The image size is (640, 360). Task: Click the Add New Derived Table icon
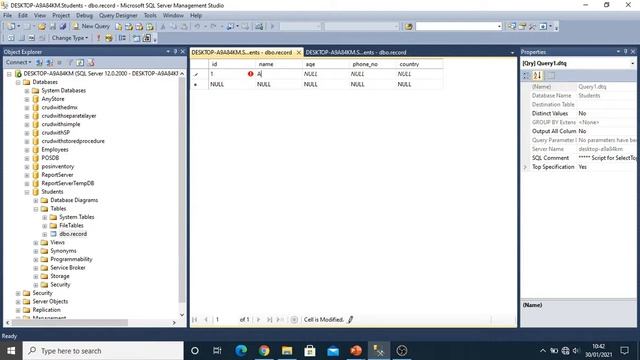pos(147,38)
